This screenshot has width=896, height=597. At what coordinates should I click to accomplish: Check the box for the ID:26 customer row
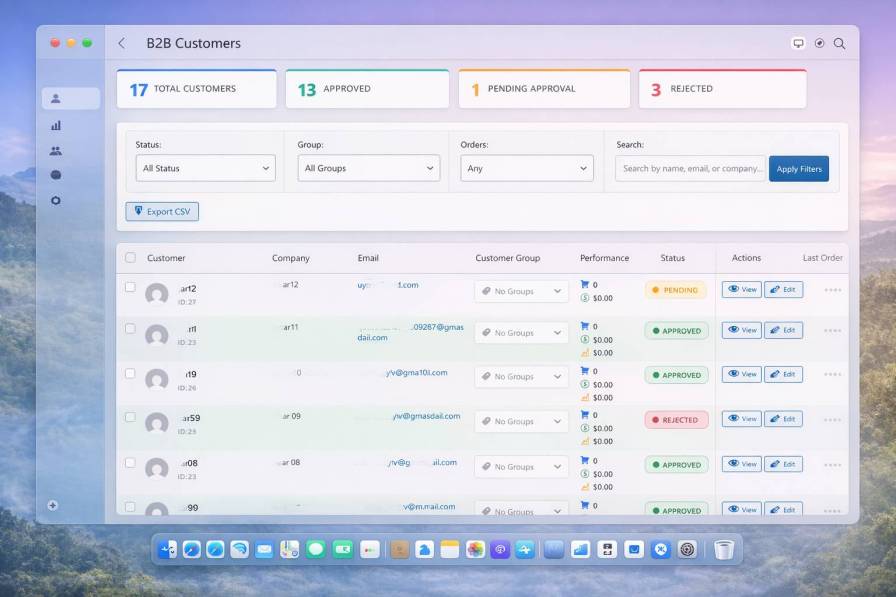[130, 373]
